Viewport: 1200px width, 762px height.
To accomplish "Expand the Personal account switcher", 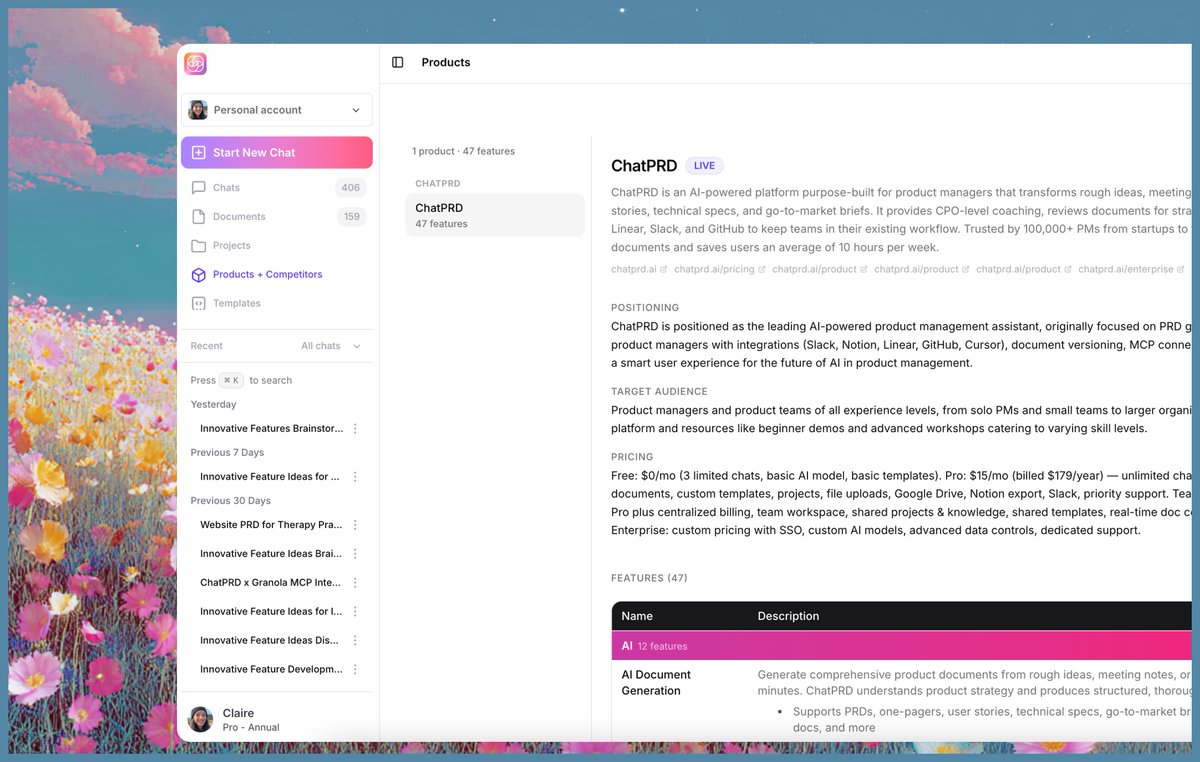I will point(277,110).
